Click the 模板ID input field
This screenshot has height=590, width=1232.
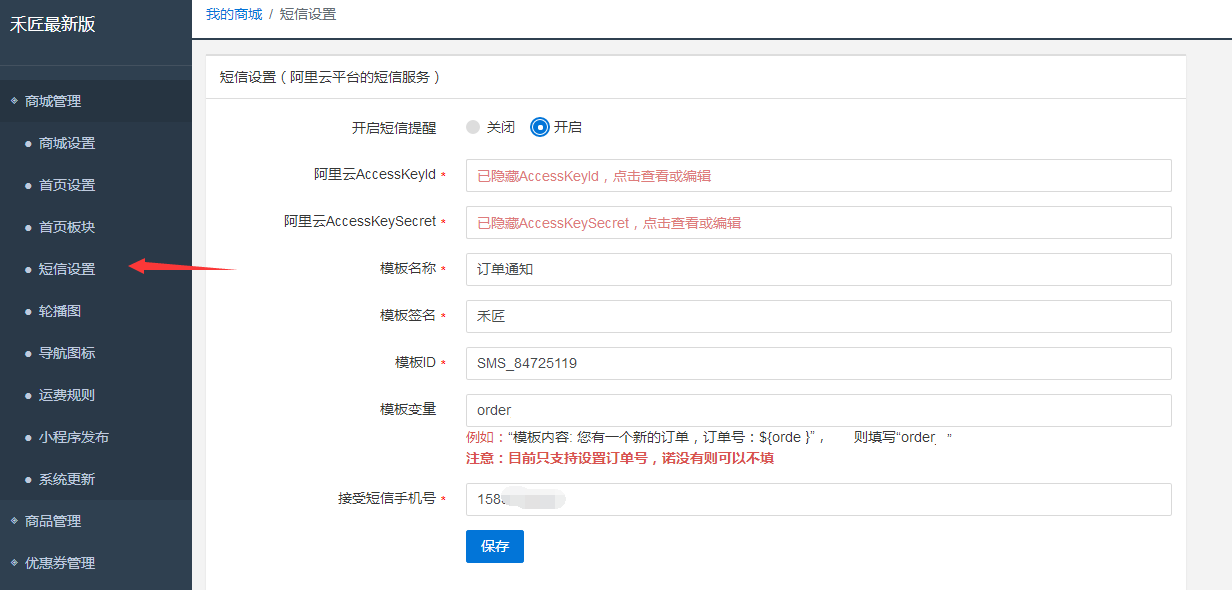818,364
